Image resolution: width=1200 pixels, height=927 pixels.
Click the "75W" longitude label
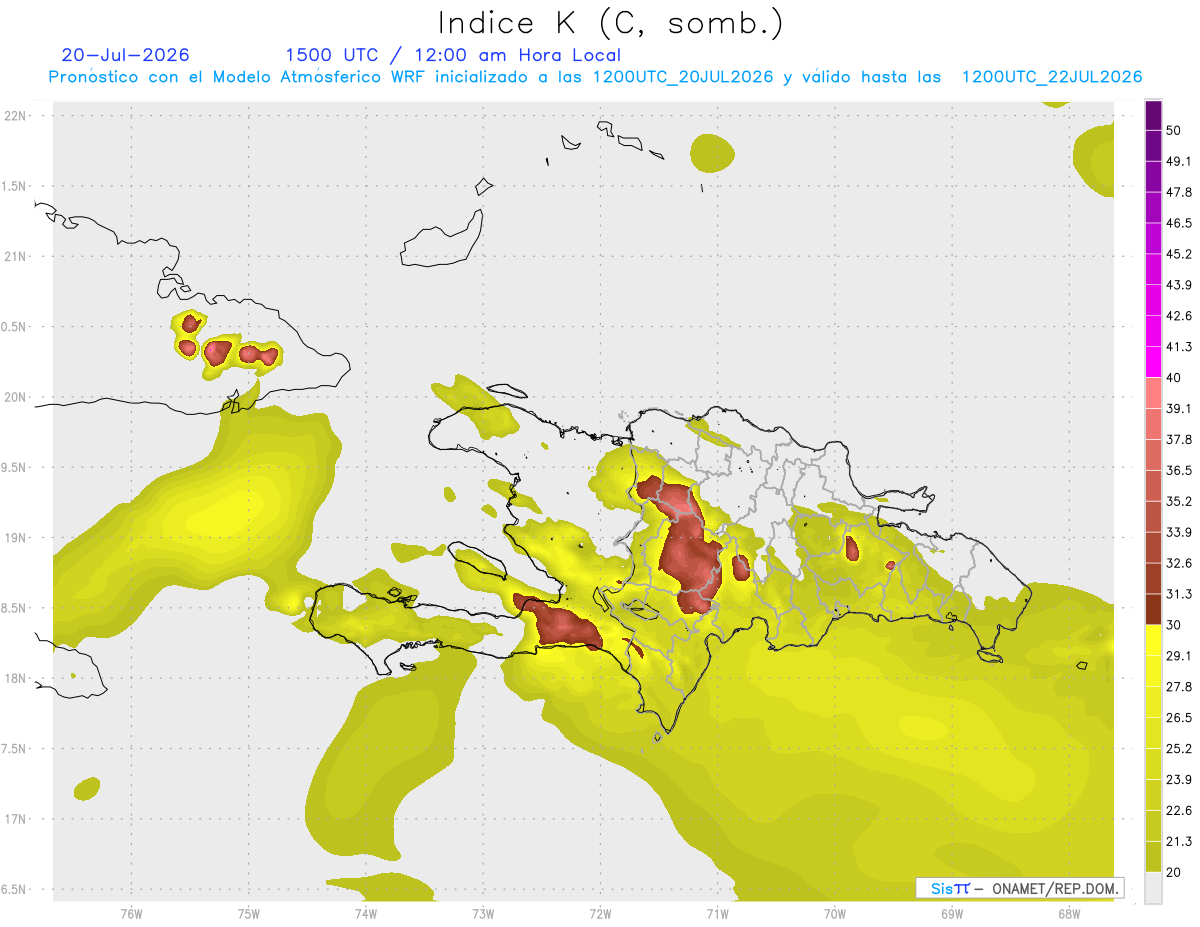tap(249, 914)
